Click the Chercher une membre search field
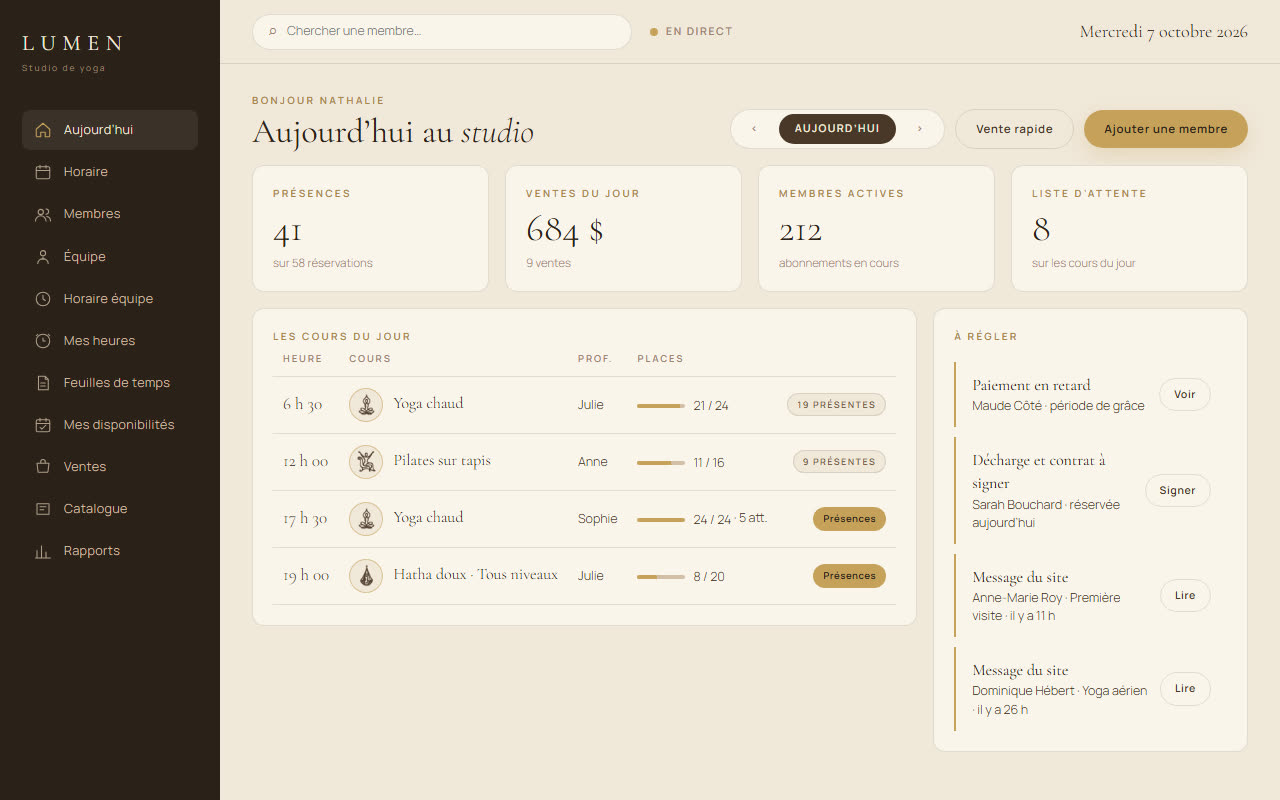The height and width of the screenshot is (800, 1280). [442, 32]
